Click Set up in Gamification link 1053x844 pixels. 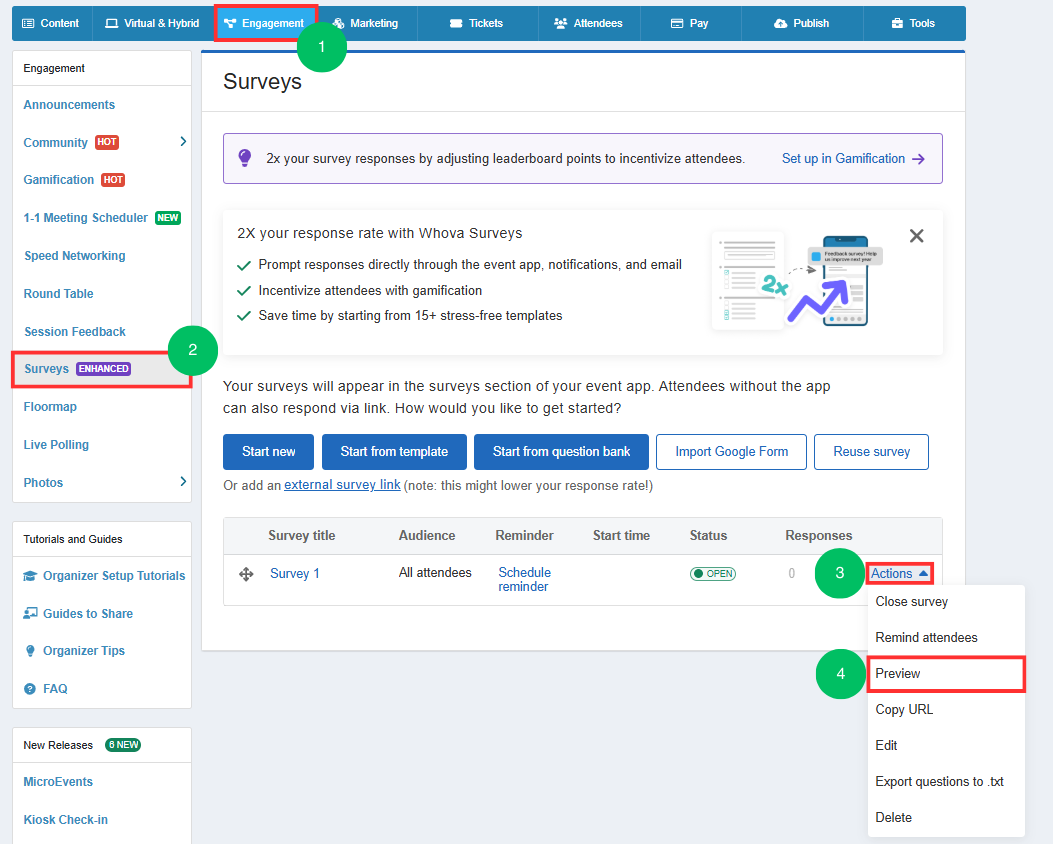(843, 158)
